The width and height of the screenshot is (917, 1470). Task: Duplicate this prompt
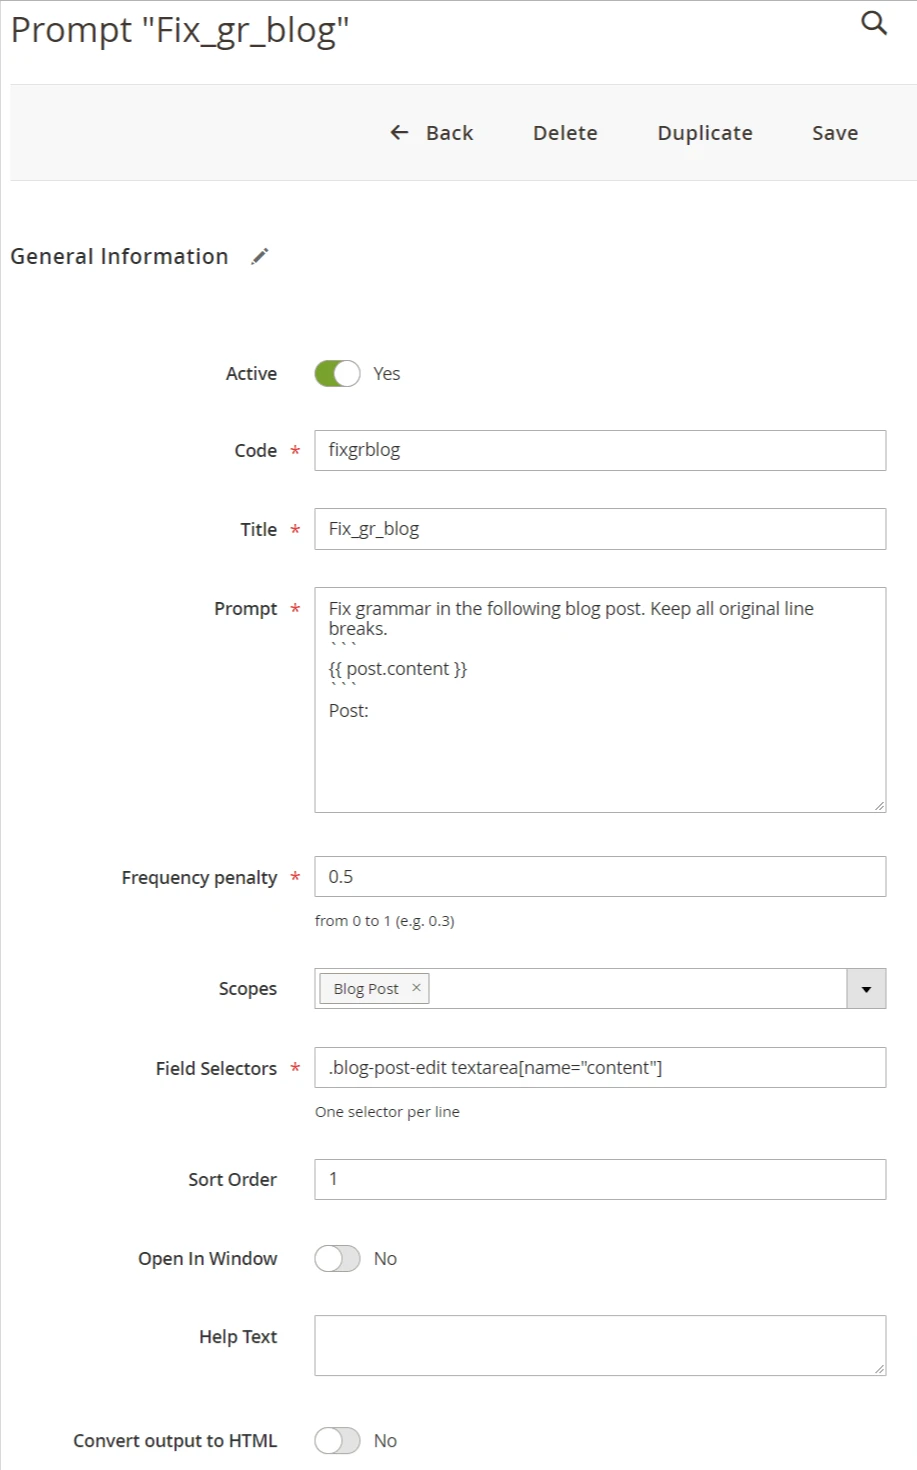tap(704, 133)
